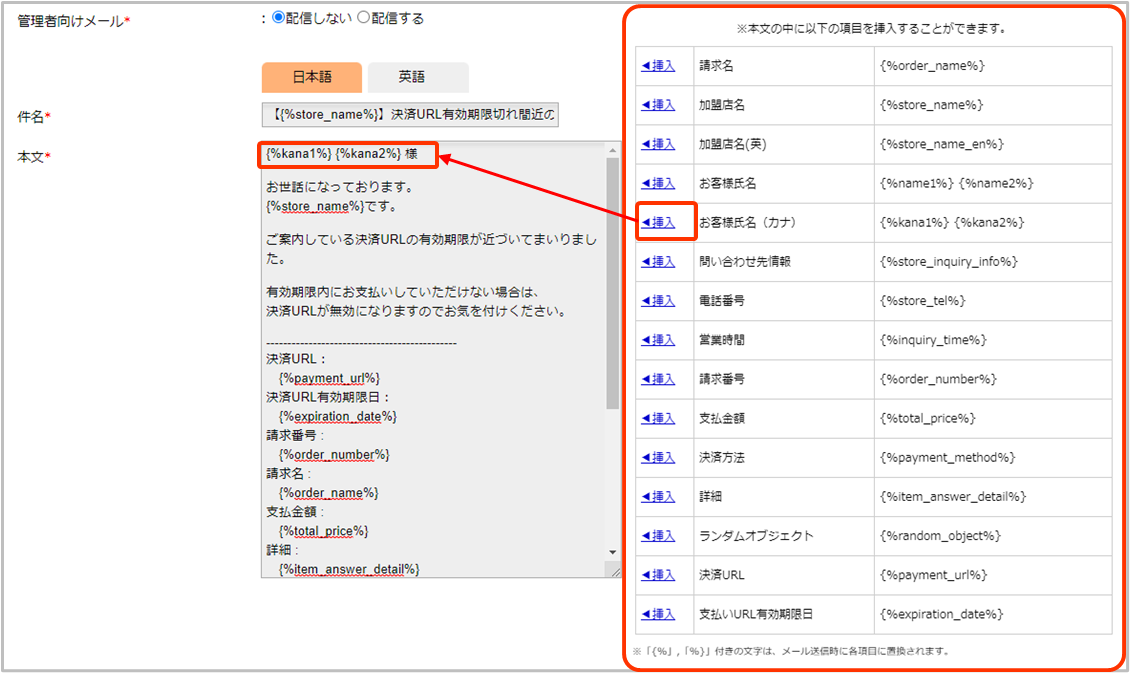Viewport: 1130px width, 673px height.
Task: Click the 件名 subject input field
Action: coord(410,115)
